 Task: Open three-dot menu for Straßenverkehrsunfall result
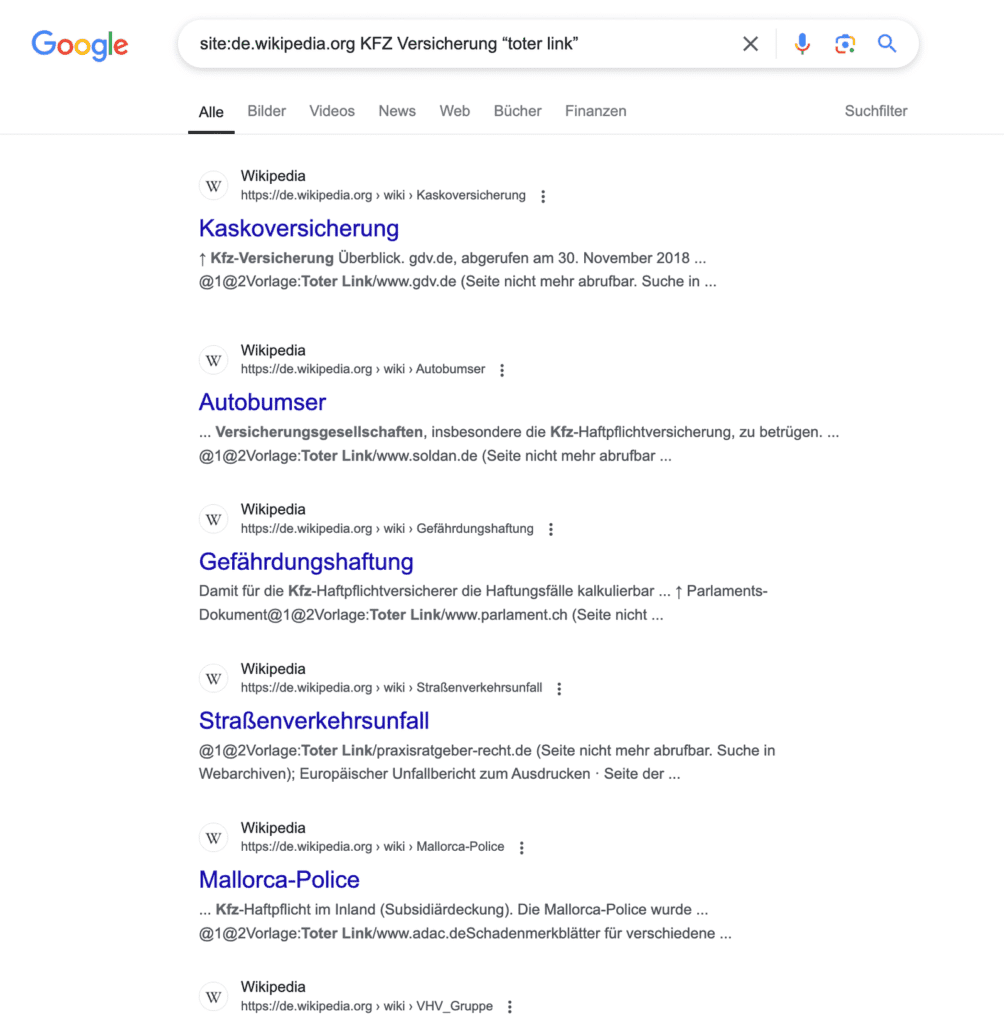(x=559, y=688)
